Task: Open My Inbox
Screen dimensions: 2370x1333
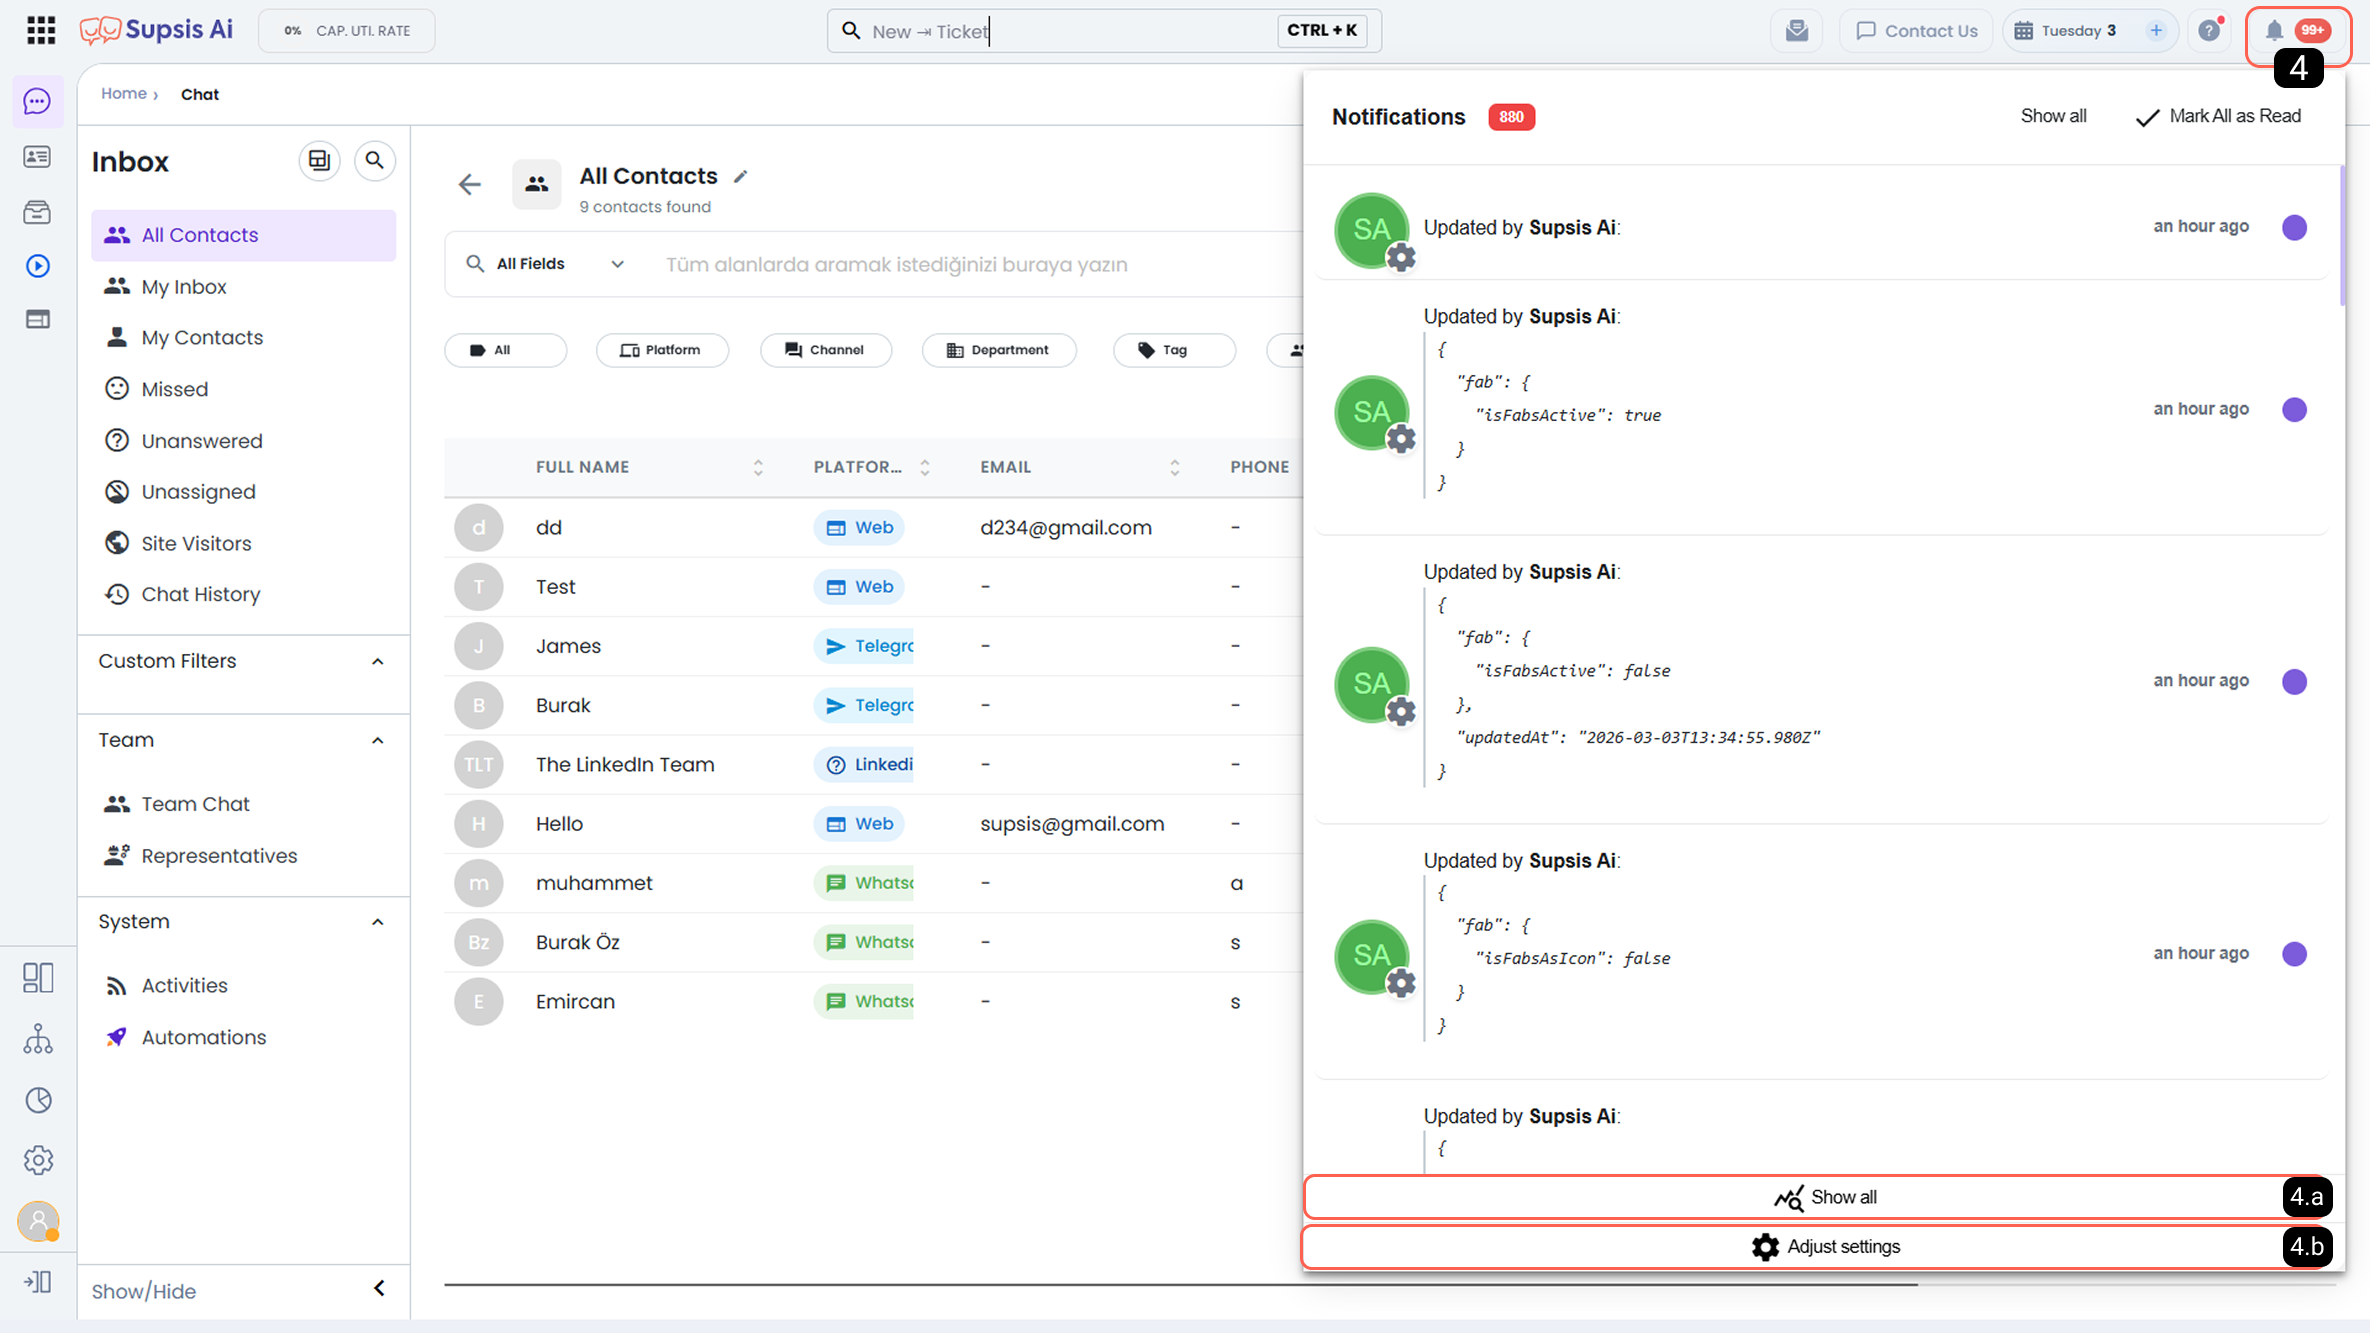Action: tap(243, 287)
